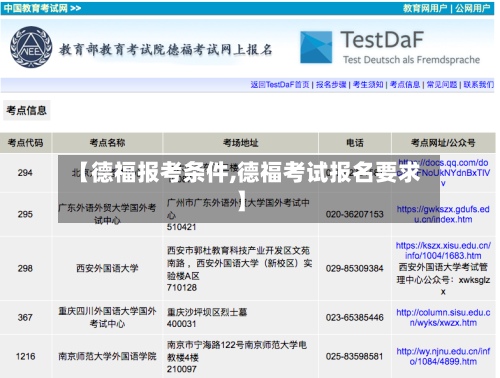Click the 考点网址/公众号 column header
Viewport: 500px width, 378px height.
tap(443, 143)
